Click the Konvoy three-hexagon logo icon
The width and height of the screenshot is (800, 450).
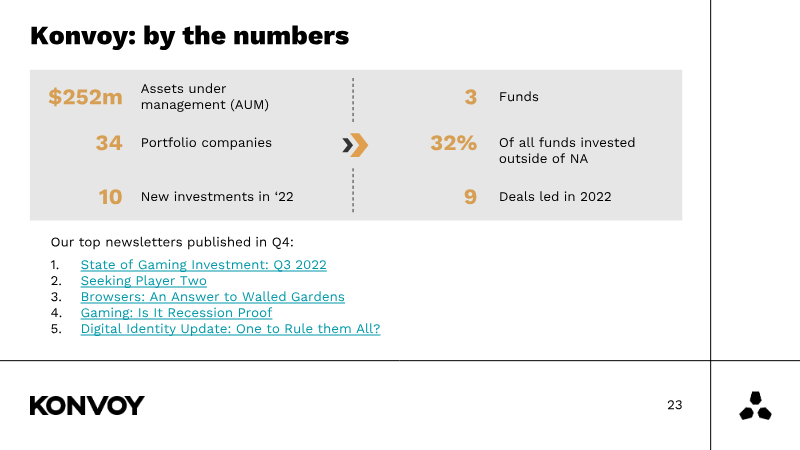755,406
